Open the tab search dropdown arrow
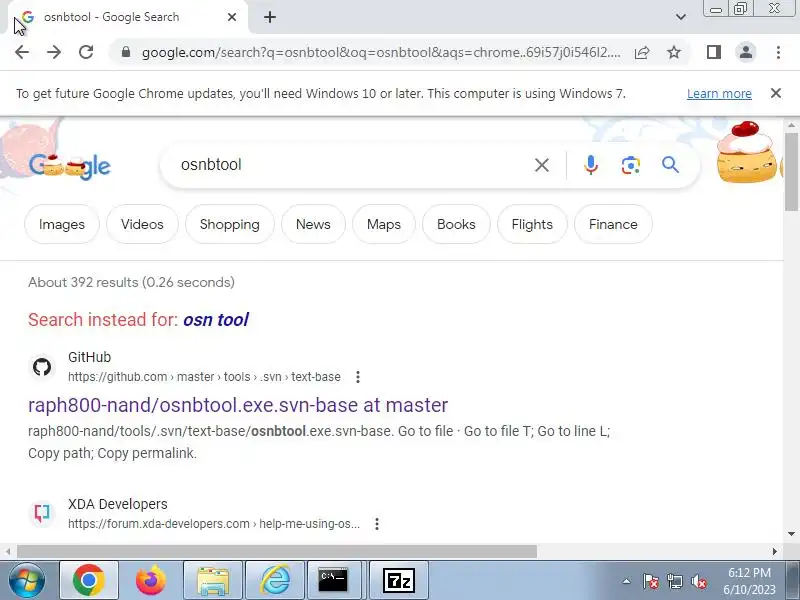 tap(681, 17)
